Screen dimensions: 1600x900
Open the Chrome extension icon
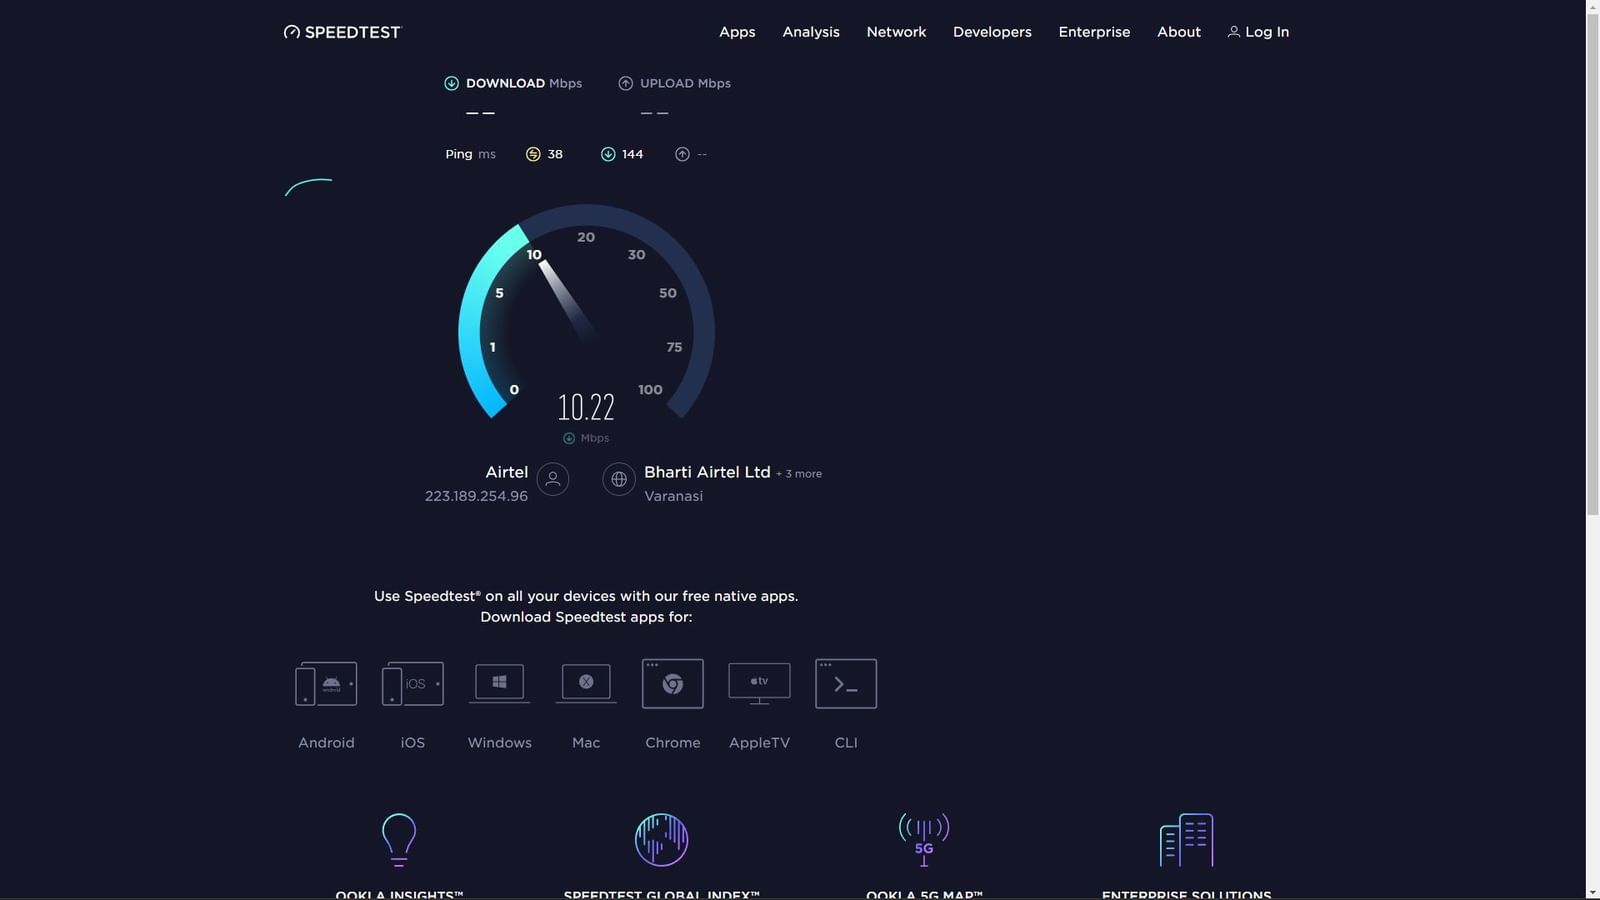(x=672, y=684)
